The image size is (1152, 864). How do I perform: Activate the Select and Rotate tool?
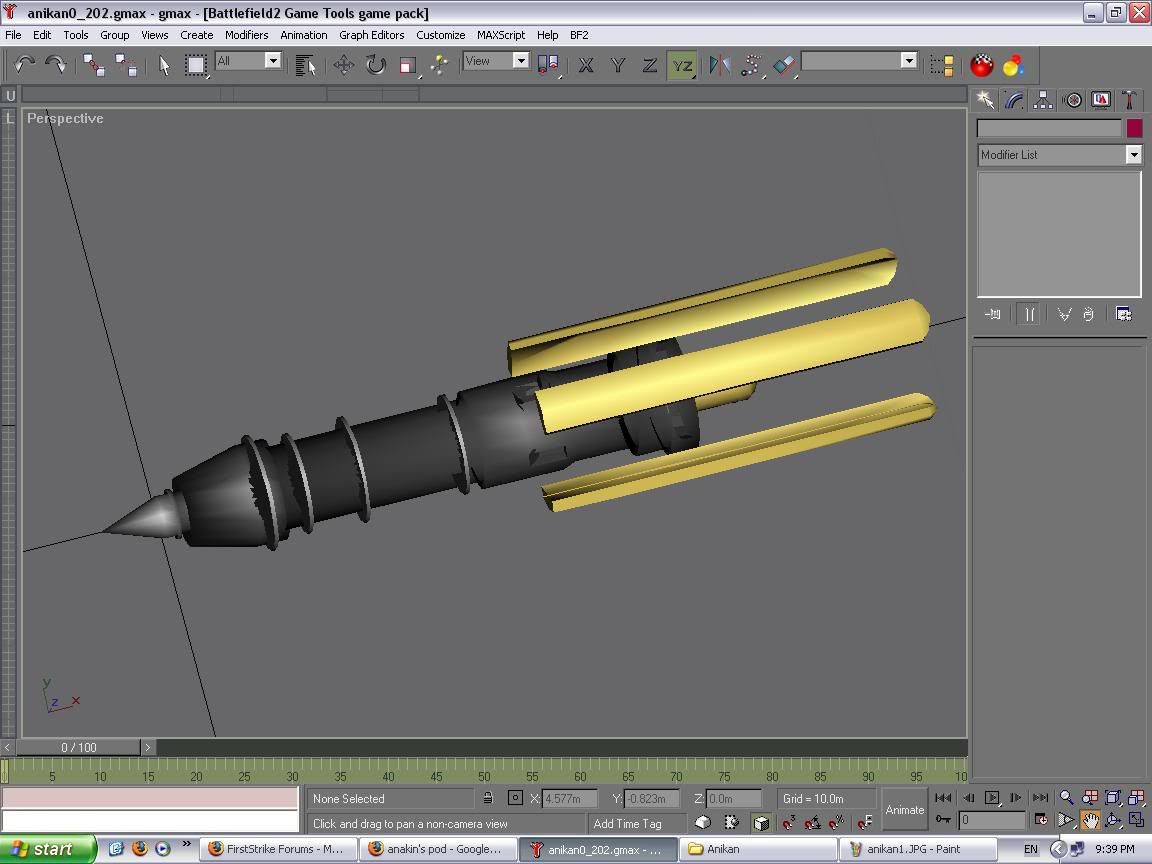pyautogui.click(x=375, y=65)
